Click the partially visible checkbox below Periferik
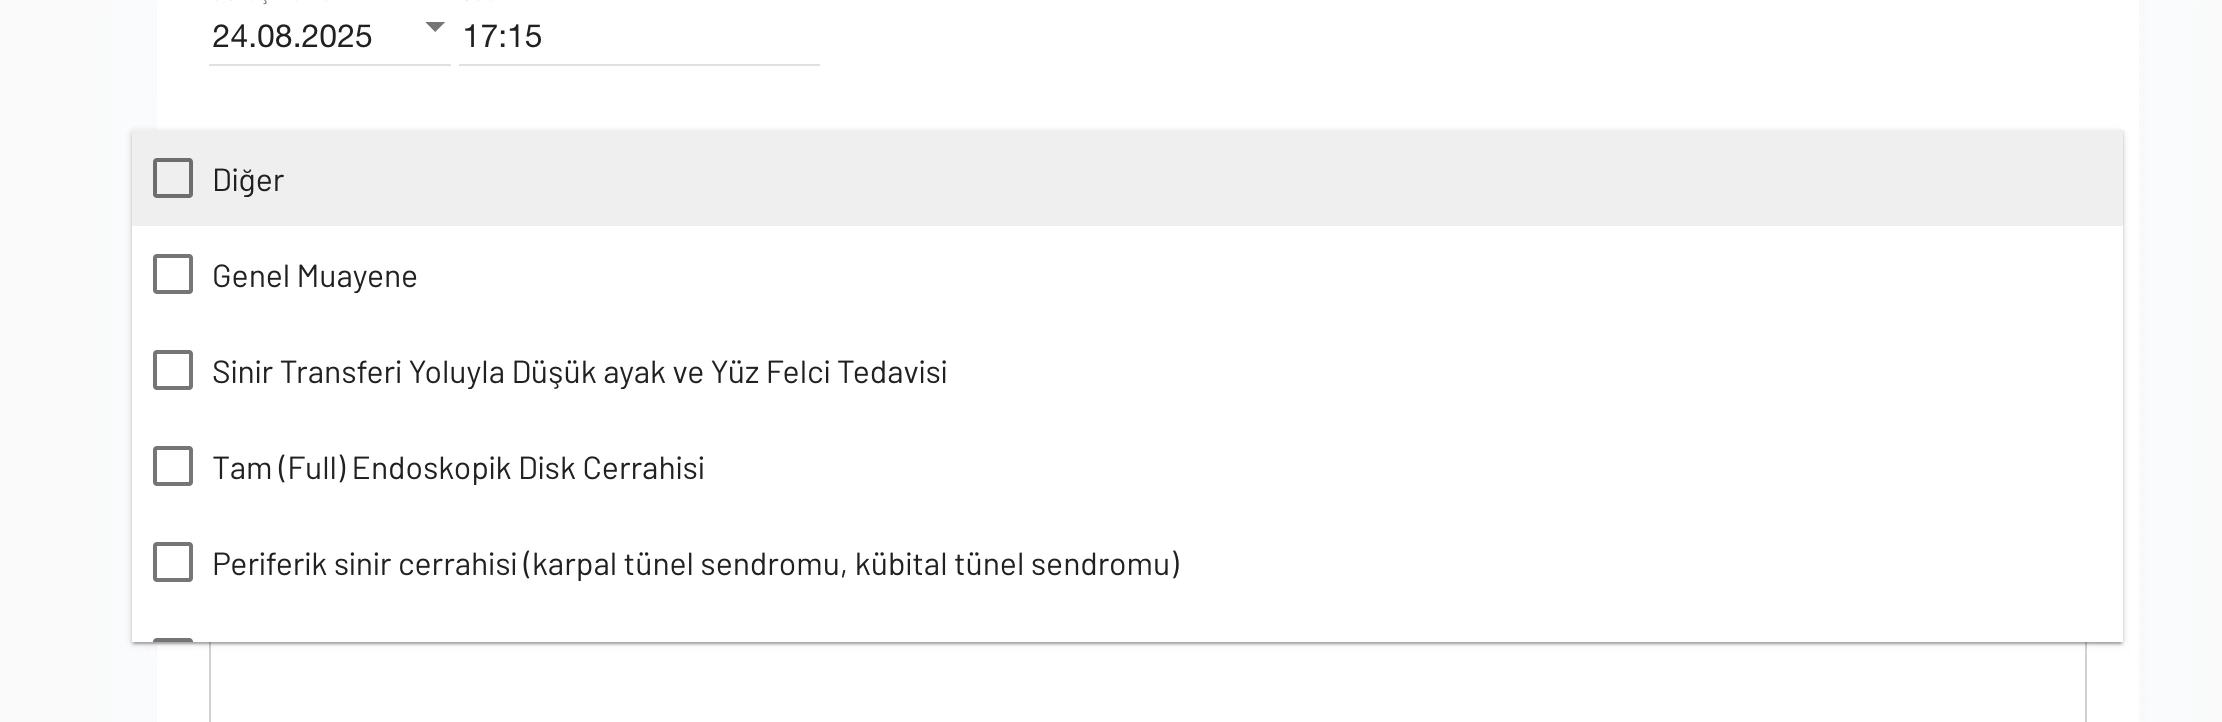The width and height of the screenshot is (2222, 722). pyautogui.click(x=173, y=639)
